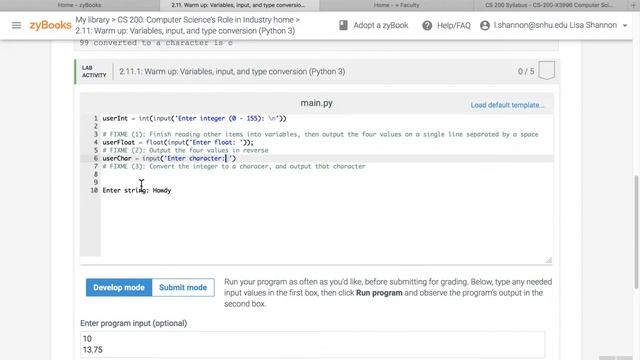Click the 0 / 5 score text

[526, 71]
